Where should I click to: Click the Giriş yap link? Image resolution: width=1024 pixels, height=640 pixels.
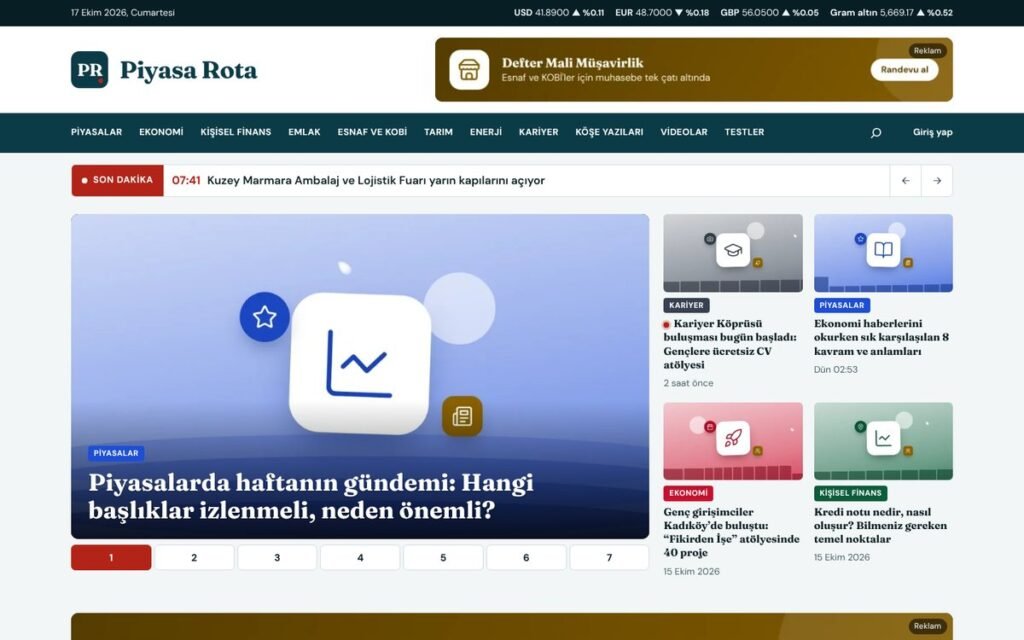tap(933, 133)
